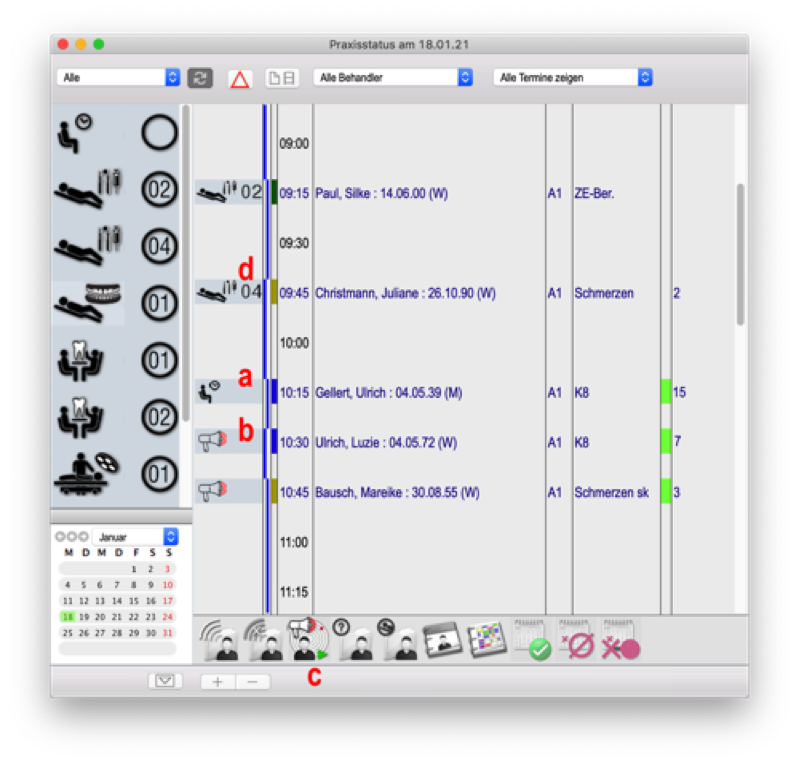
Task: Select day 24 in the mini calendar
Action: point(167,617)
